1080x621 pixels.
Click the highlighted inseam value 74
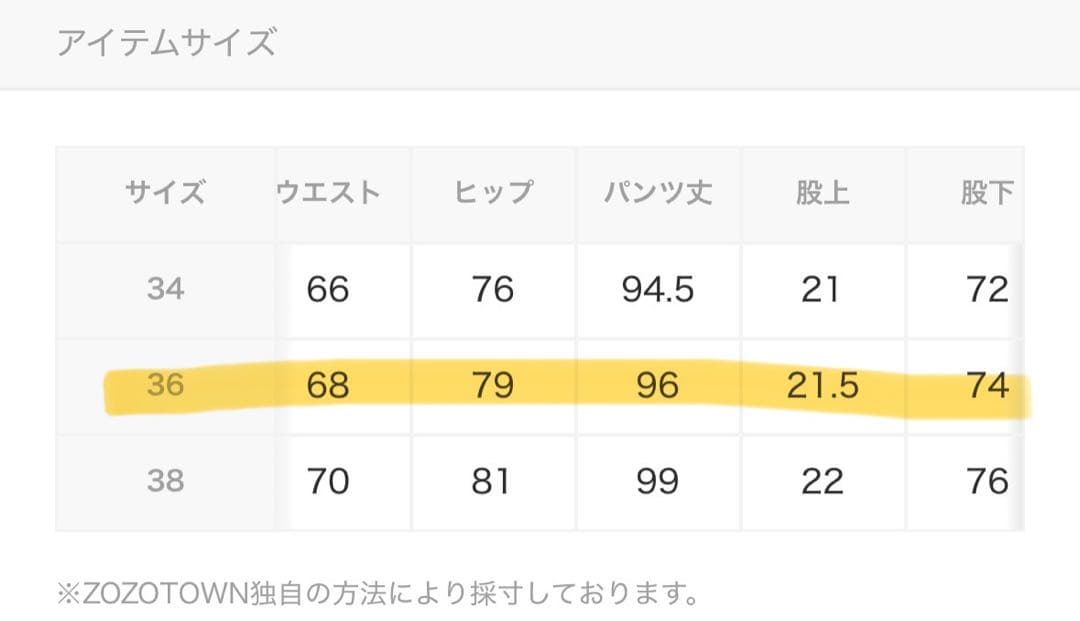(986, 385)
